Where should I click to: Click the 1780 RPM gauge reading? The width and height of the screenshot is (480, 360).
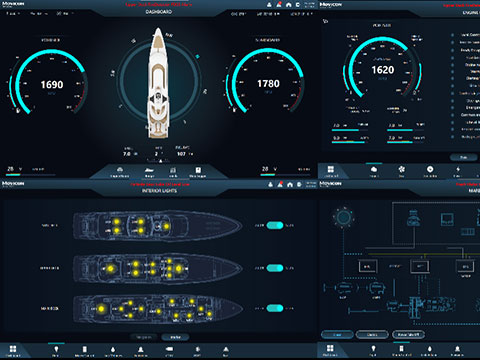pos(268,84)
